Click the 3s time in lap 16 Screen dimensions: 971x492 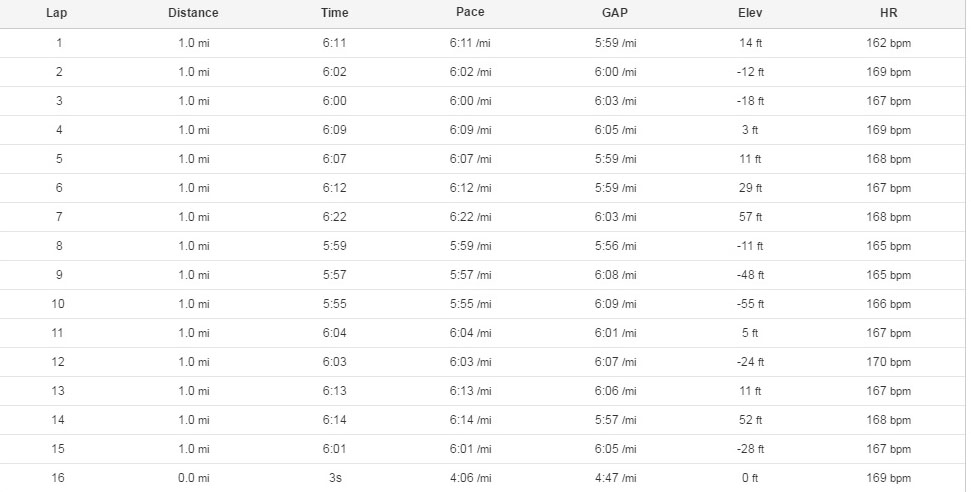(x=335, y=478)
